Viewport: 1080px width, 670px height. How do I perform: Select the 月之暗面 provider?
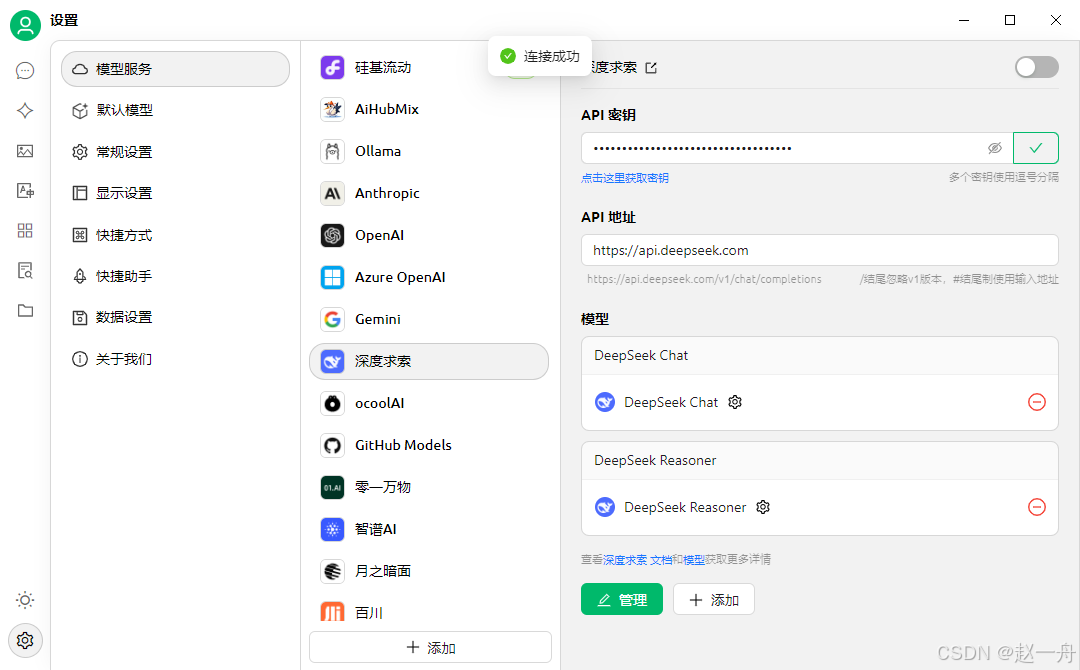point(428,572)
